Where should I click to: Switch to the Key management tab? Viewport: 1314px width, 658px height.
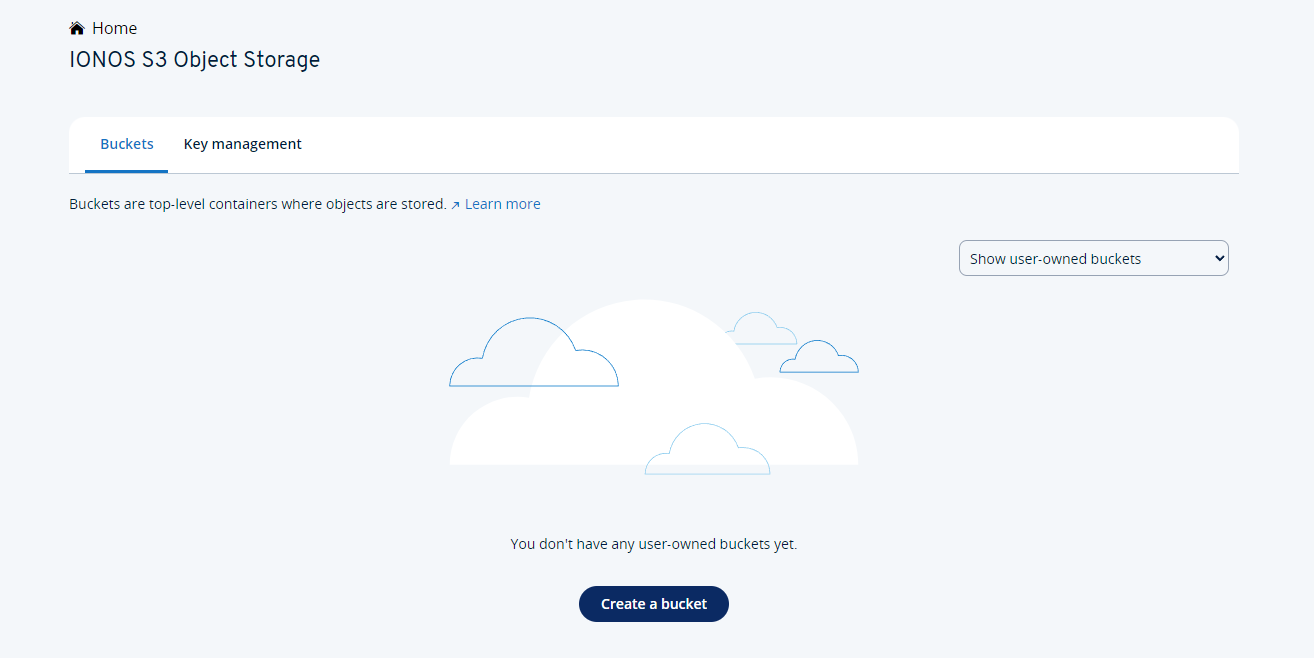(x=242, y=143)
